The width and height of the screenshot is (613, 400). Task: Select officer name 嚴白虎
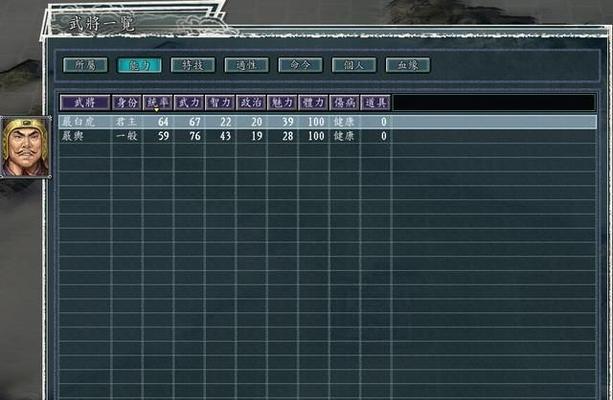pyautogui.click(x=78, y=122)
